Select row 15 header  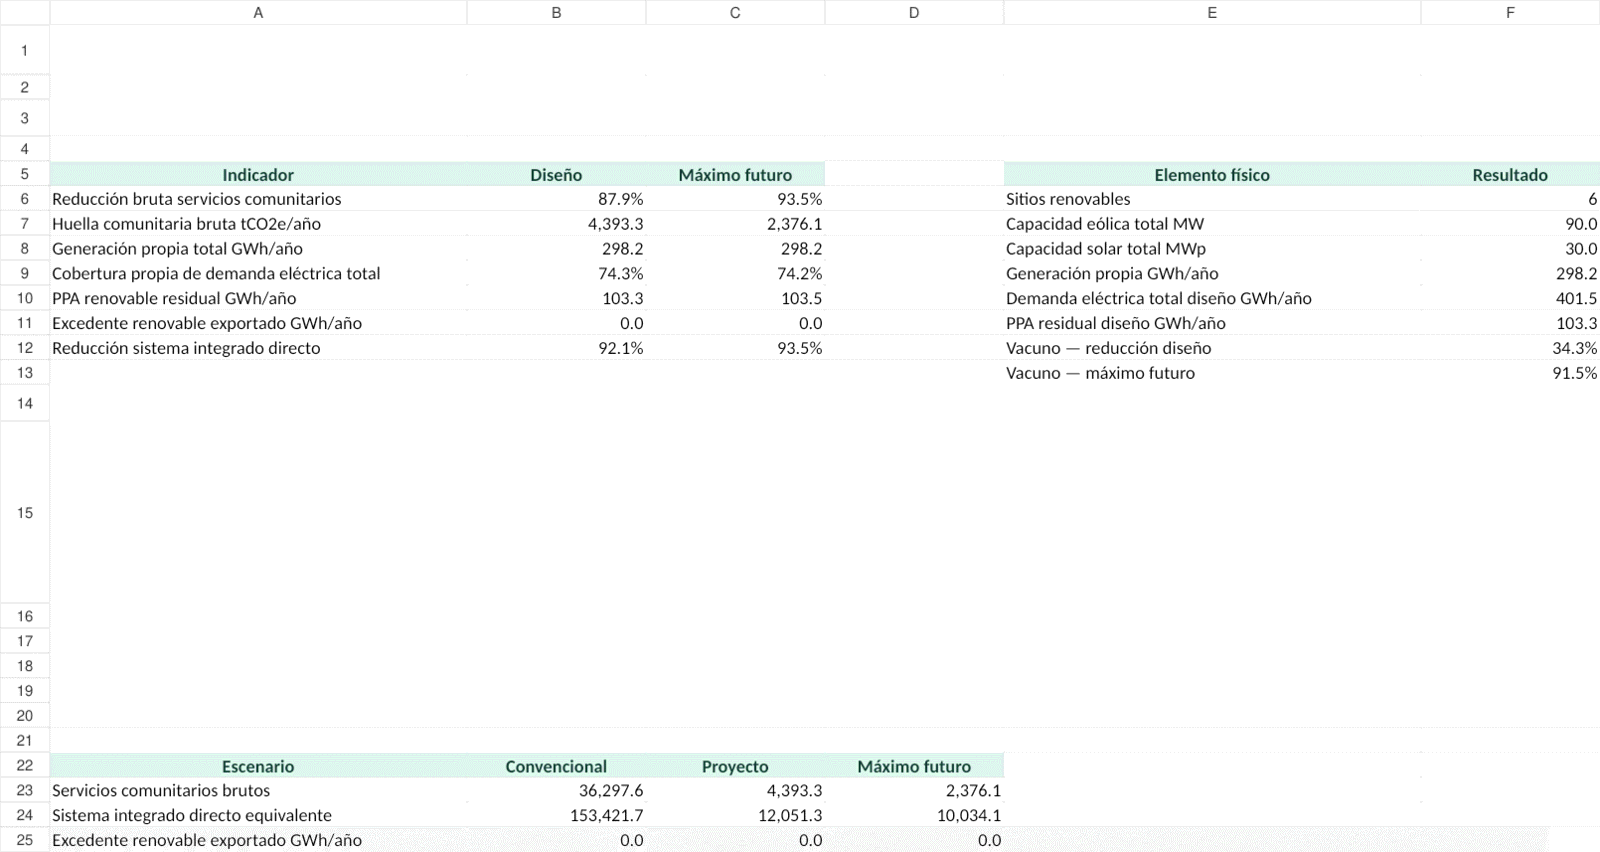click(x=25, y=512)
